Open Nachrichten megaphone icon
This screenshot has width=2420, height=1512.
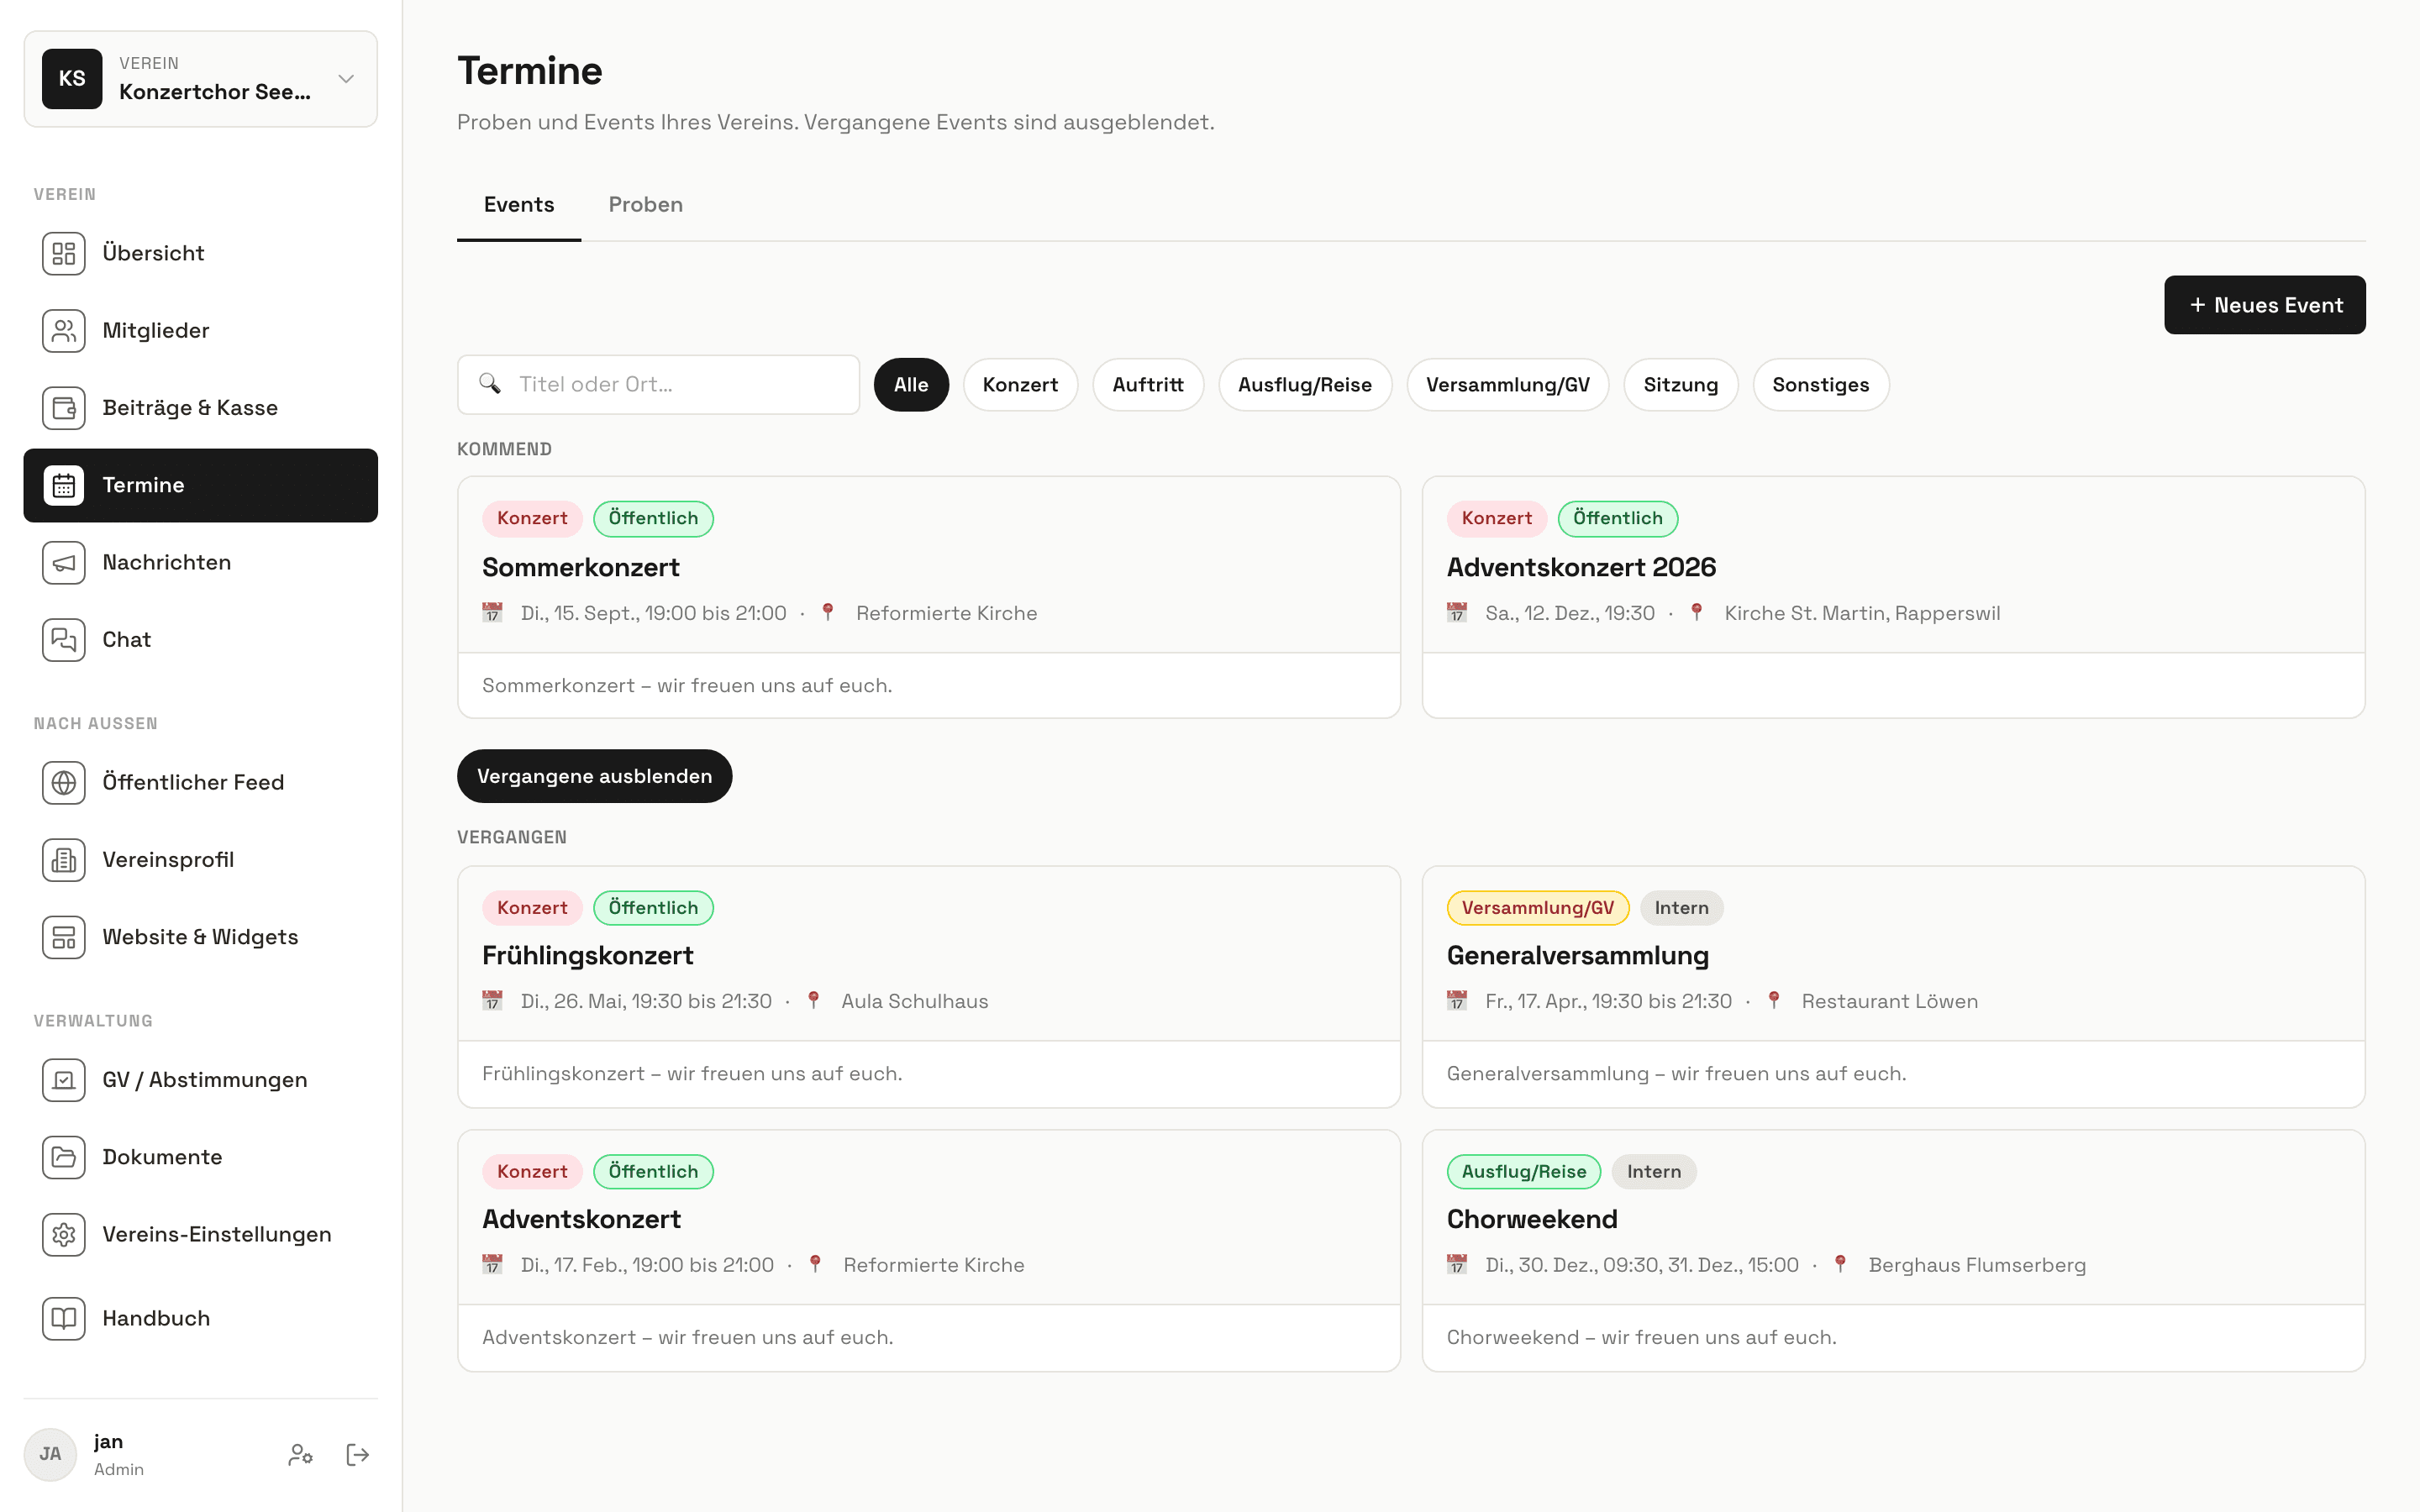(x=64, y=562)
